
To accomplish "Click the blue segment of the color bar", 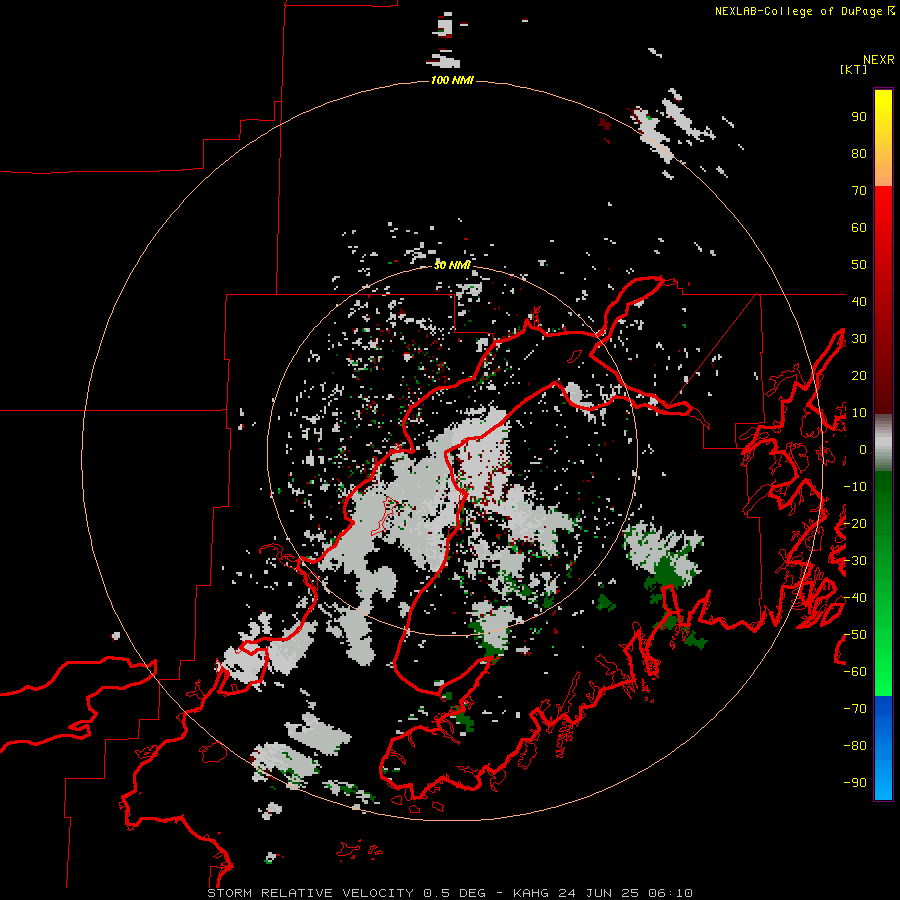I will tap(883, 748).
